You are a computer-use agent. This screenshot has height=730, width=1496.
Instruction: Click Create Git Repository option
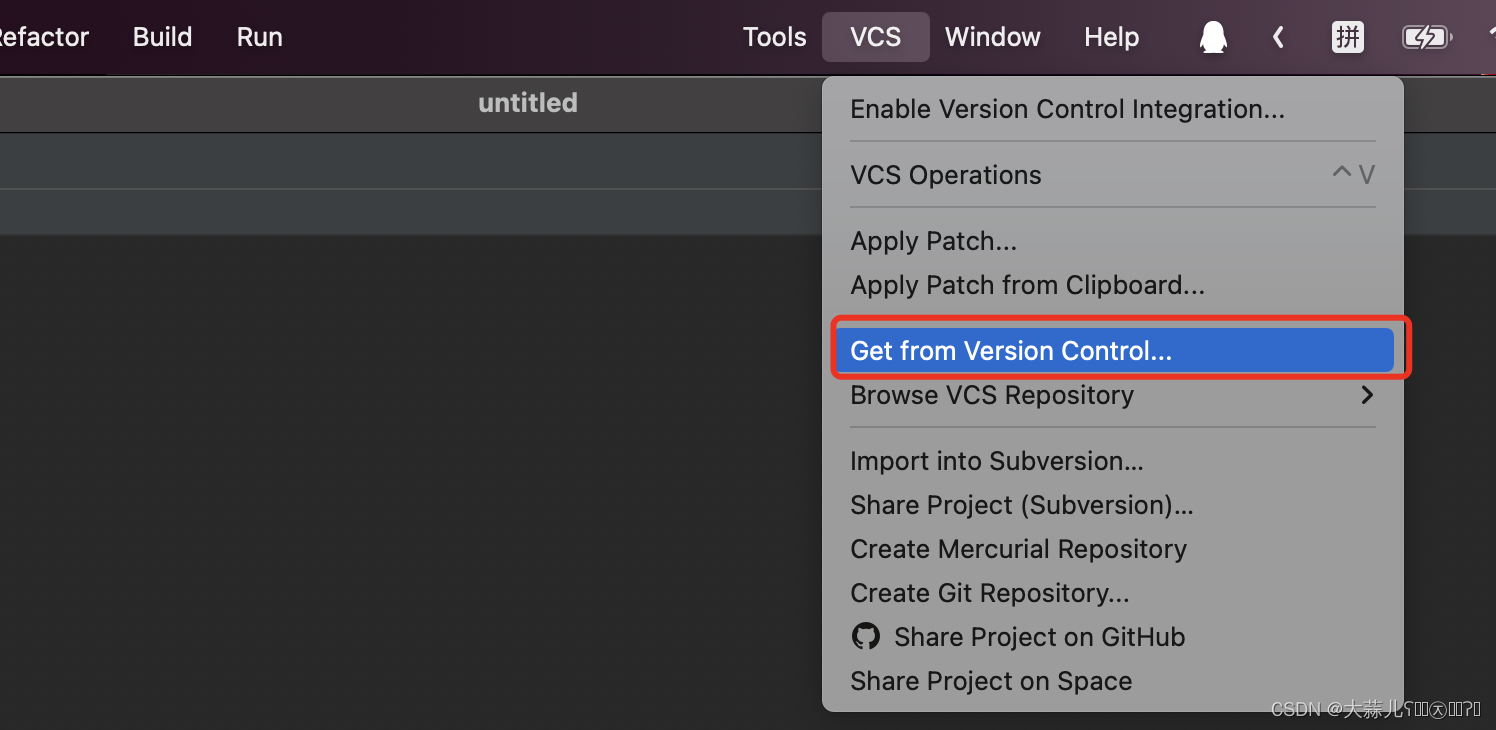pos(989,593)
